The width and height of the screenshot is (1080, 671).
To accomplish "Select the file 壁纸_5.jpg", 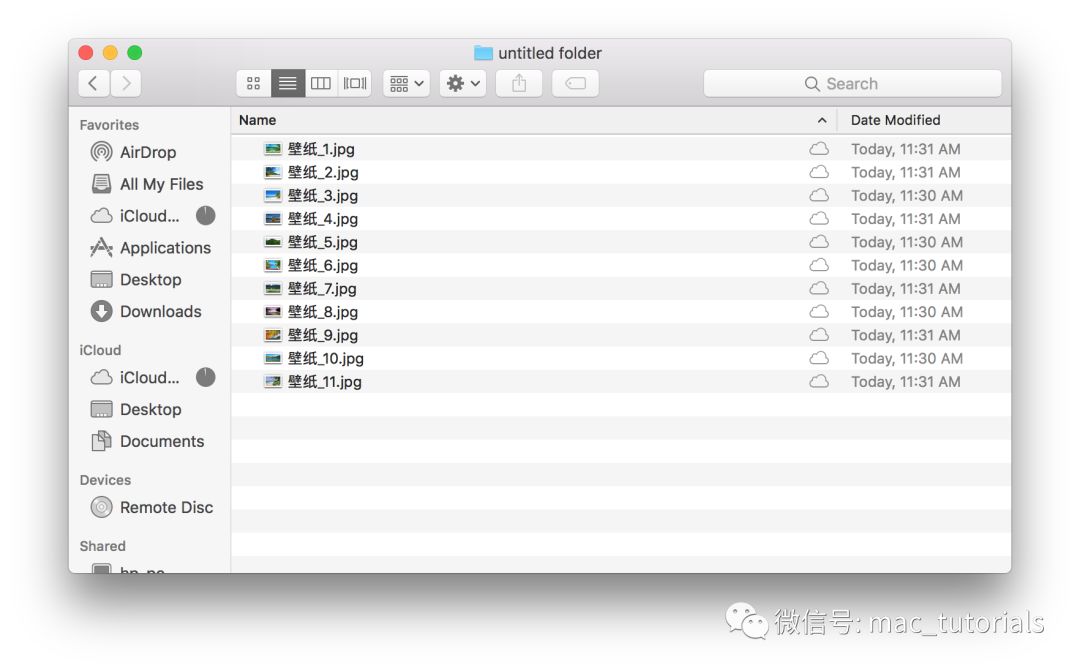I will click(x=322, y=242).
